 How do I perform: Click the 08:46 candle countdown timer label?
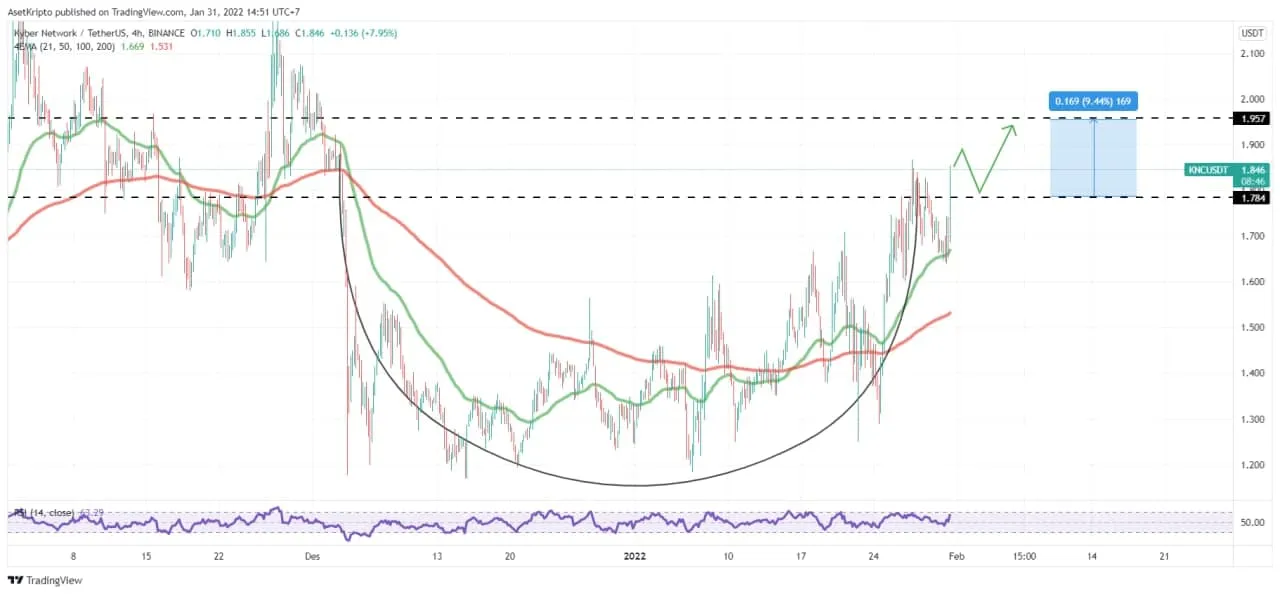pos(1251,182)
